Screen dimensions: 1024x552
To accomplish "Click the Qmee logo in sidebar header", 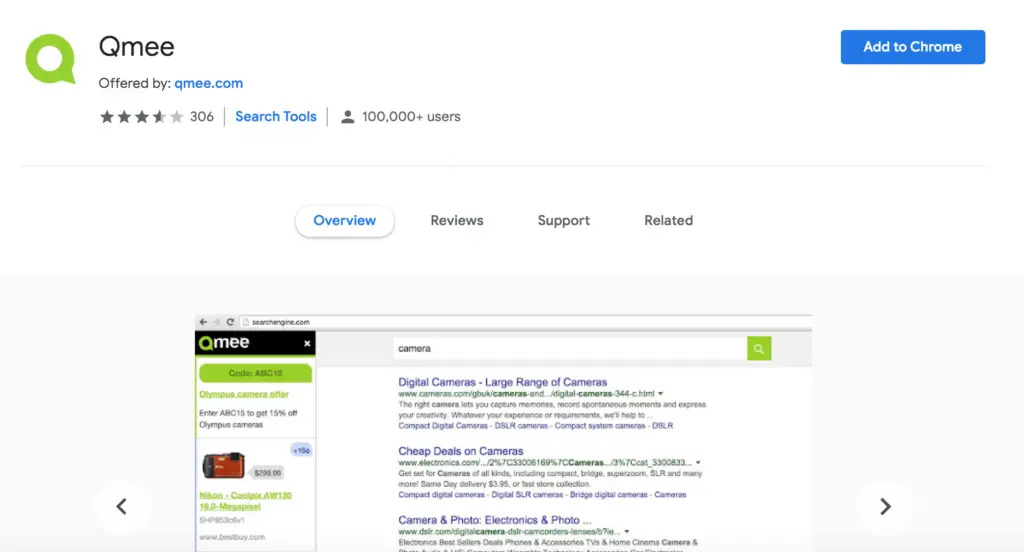I will click(224, 343).
